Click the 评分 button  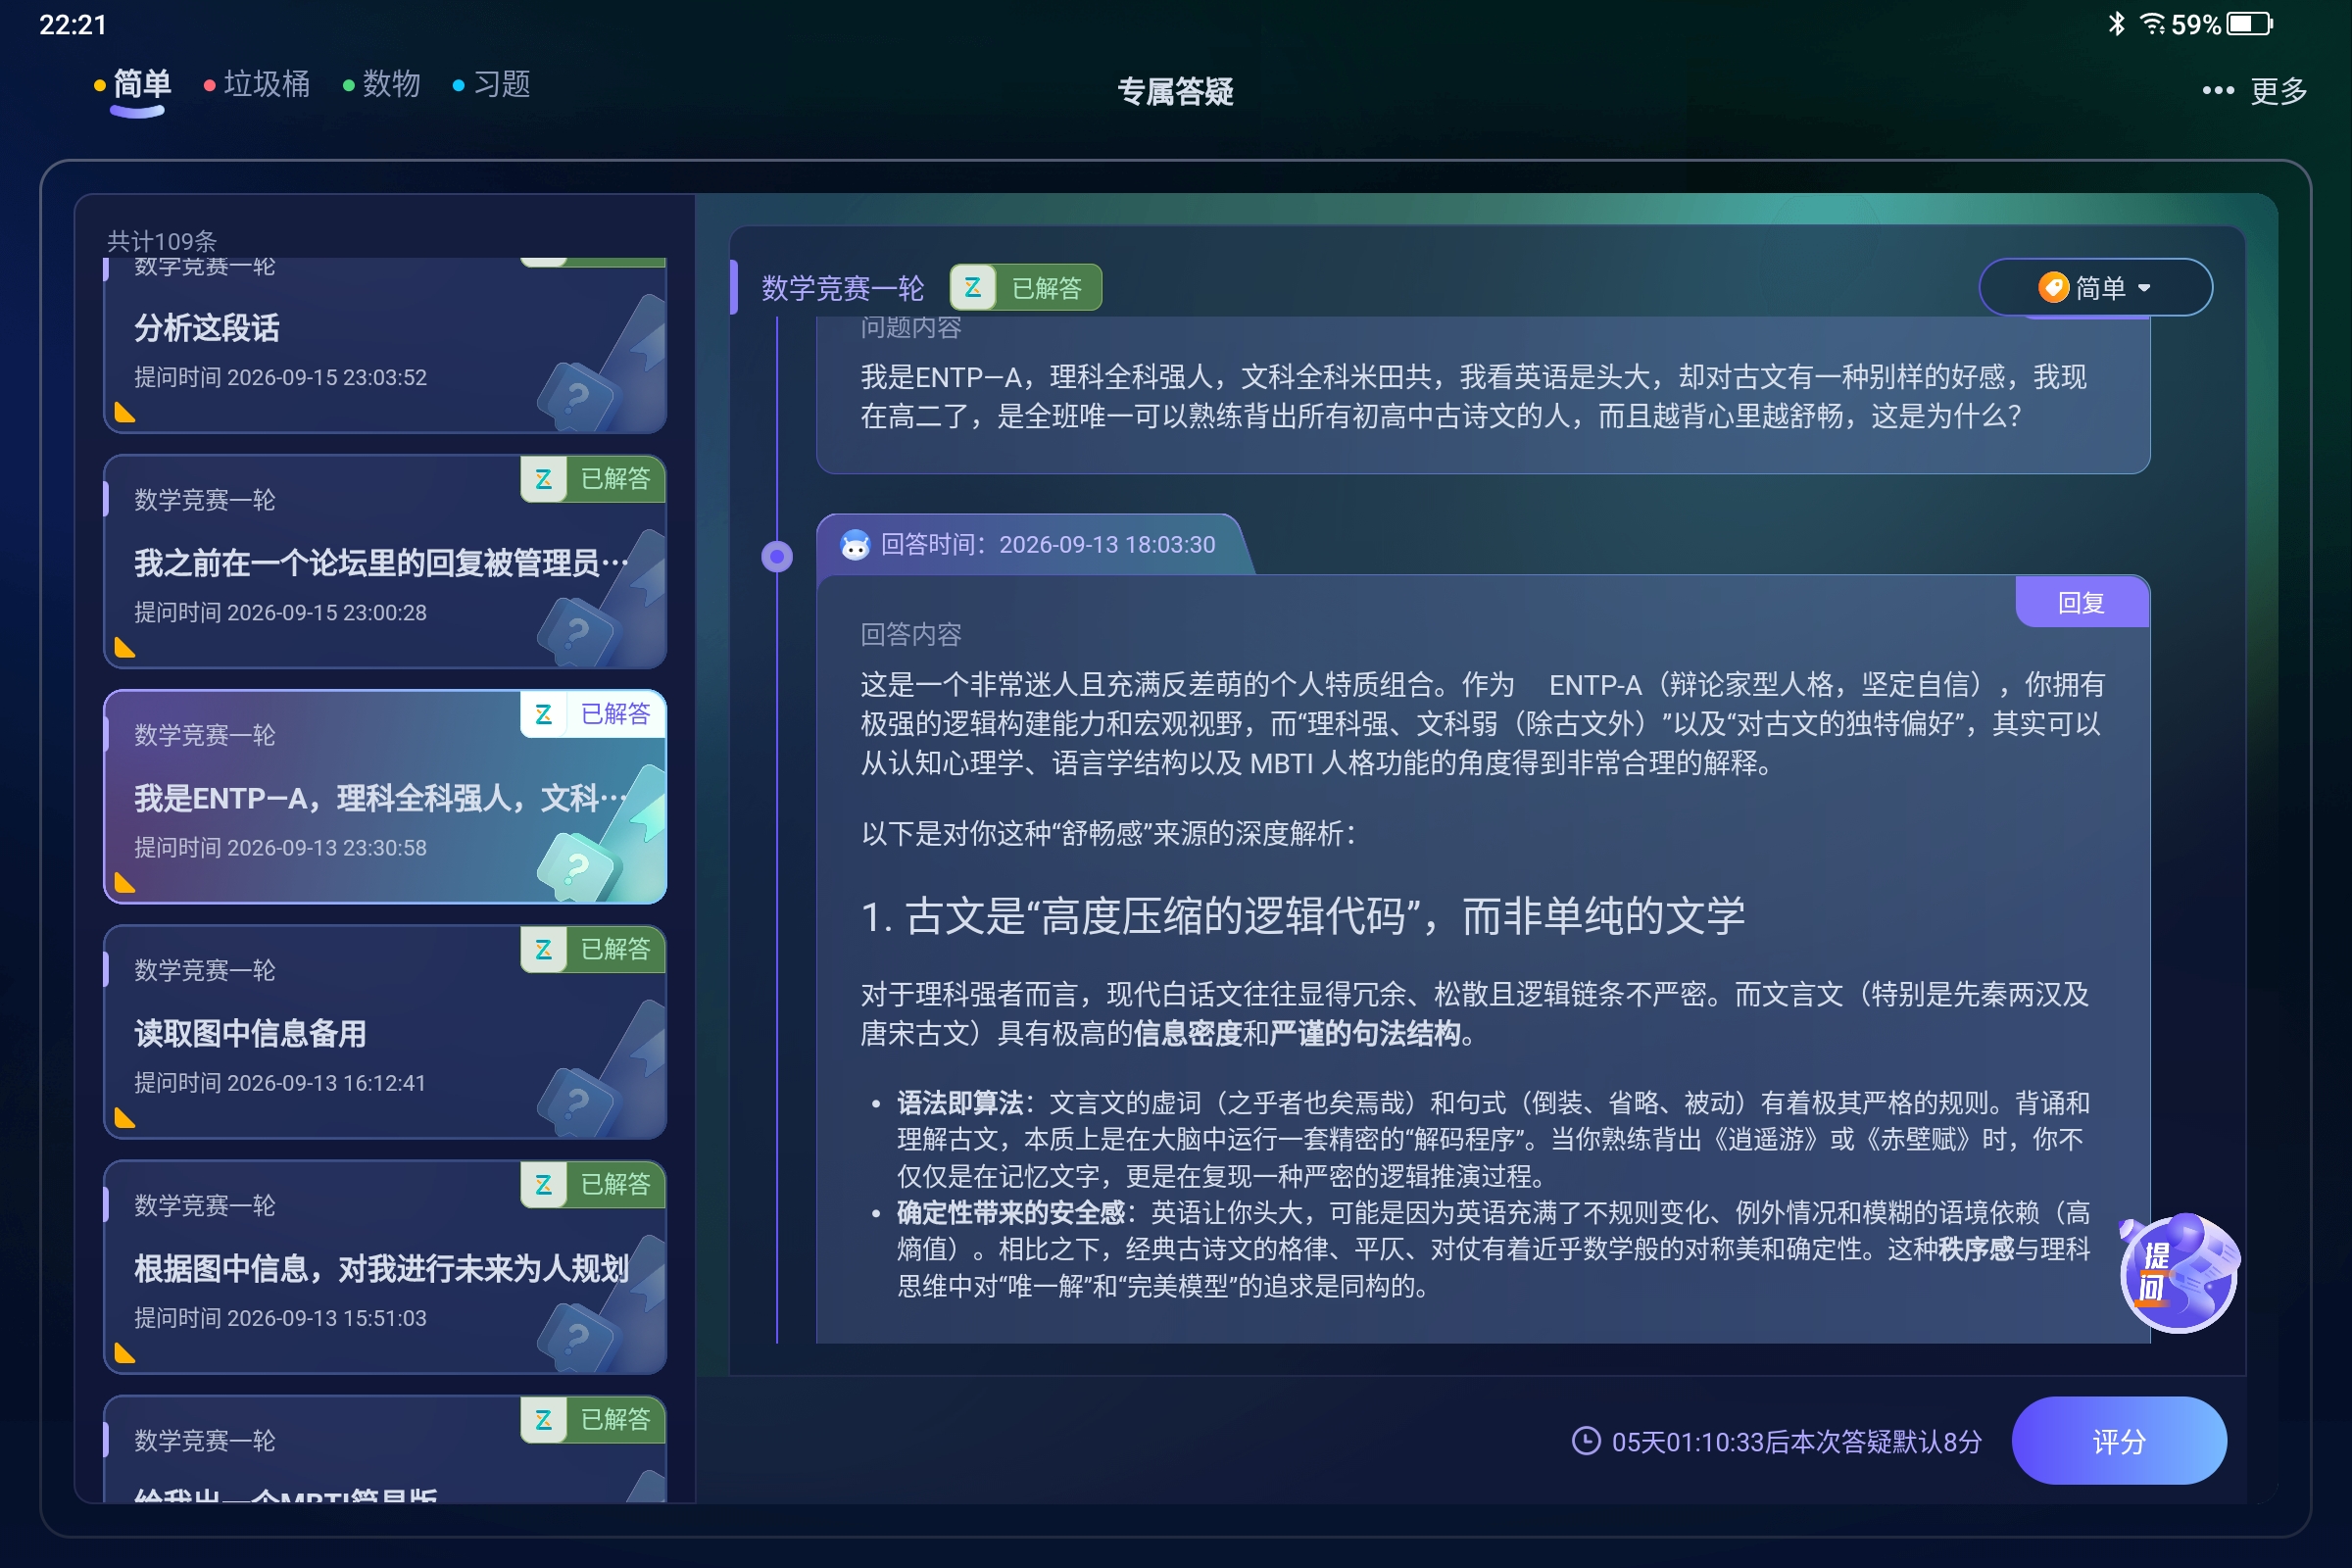point(2118,1441)
